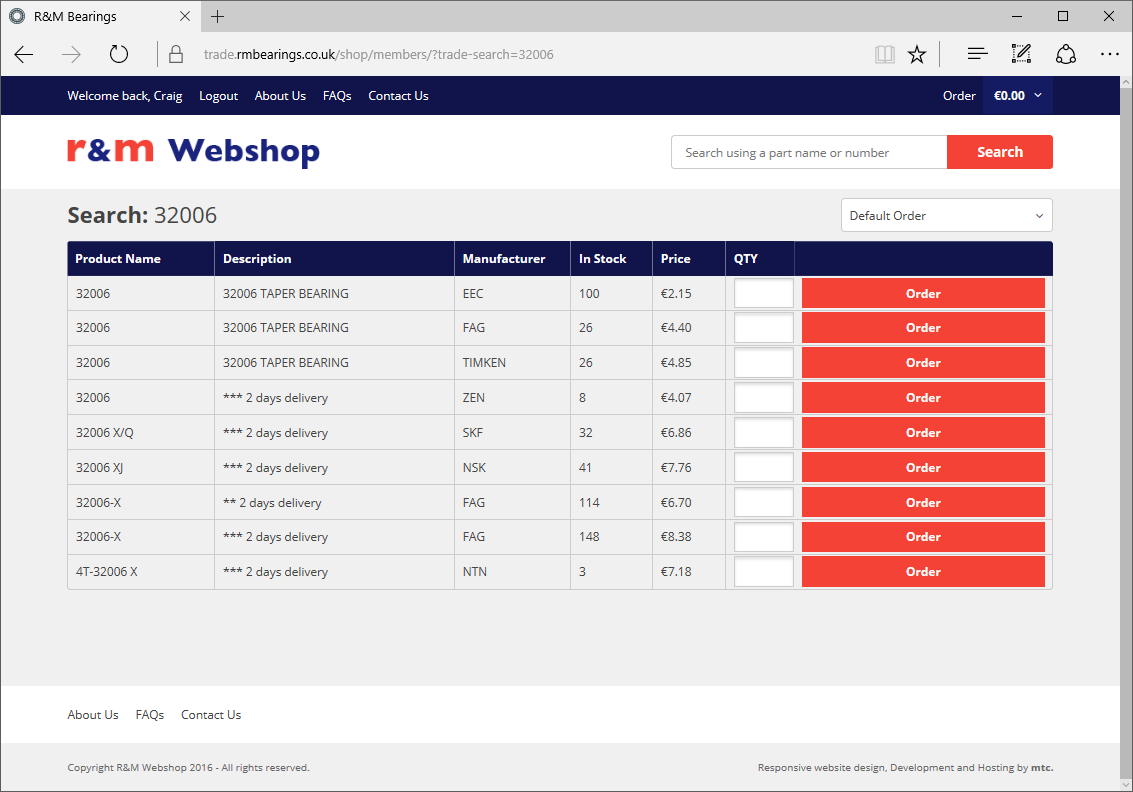The height and width of the screenshot is (792, 1133).
Task: Open Contact Us in top navigation
Action: [398, 95]
